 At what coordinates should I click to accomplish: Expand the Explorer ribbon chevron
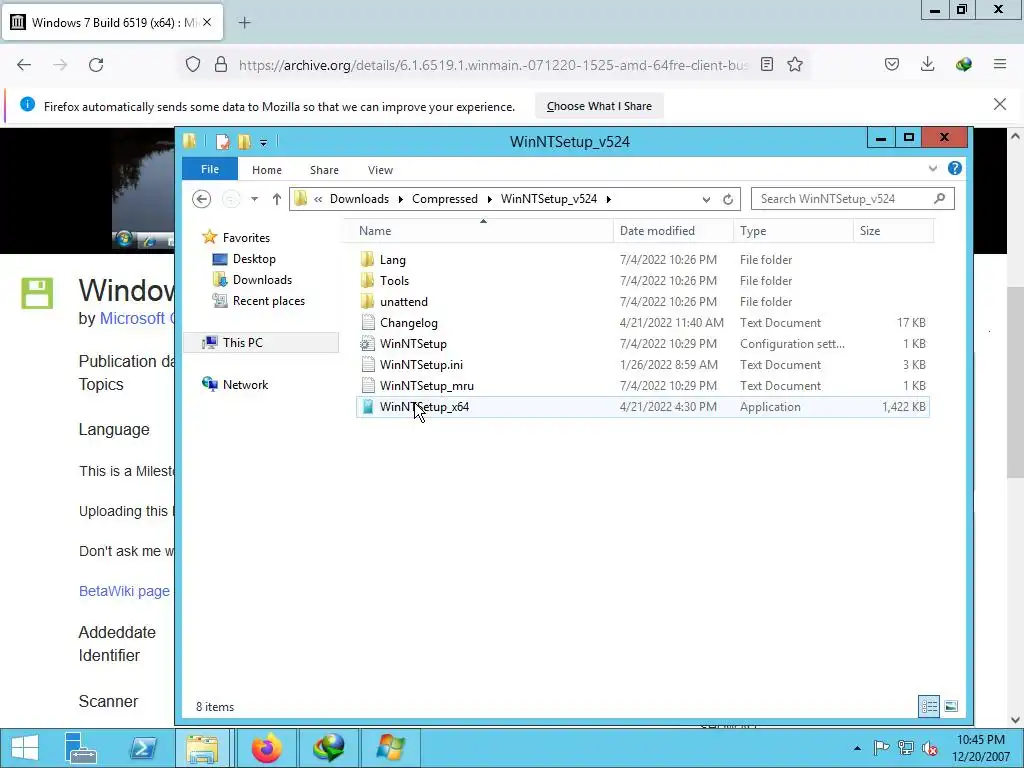tap(933, 168)
